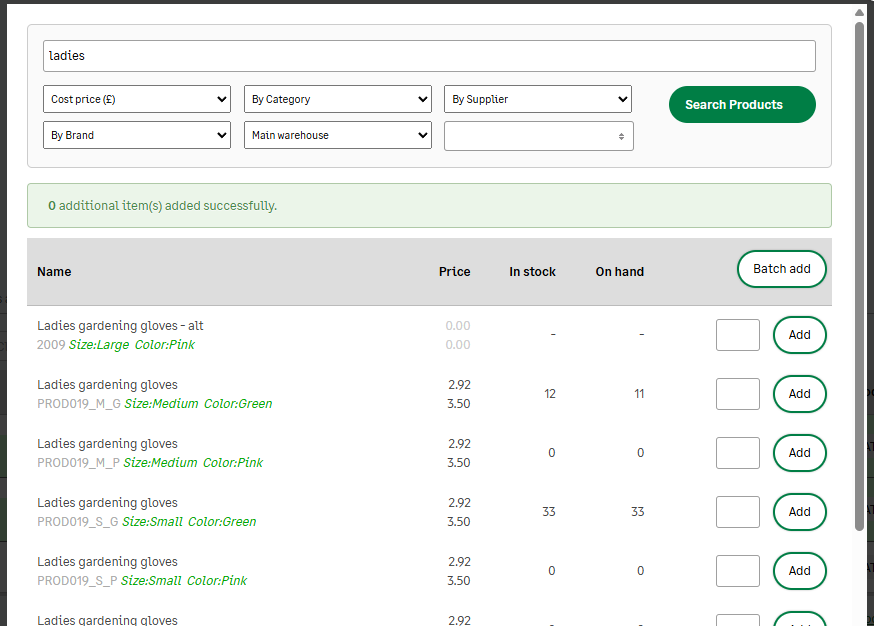Open the Cost price (£) dropdown
874x626 pixels.
tap(137, 99)
